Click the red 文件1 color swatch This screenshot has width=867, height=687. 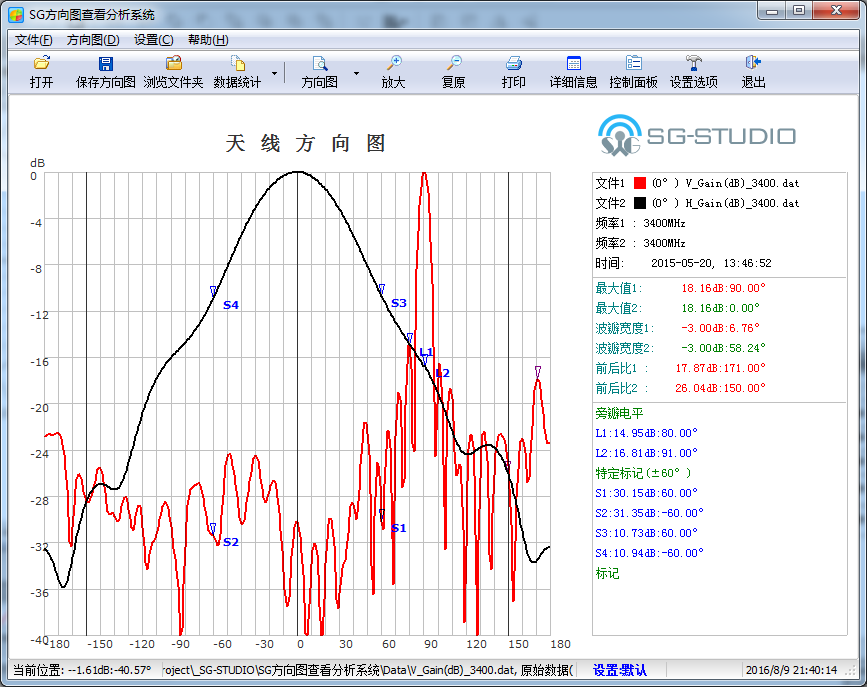click(640, 184)
